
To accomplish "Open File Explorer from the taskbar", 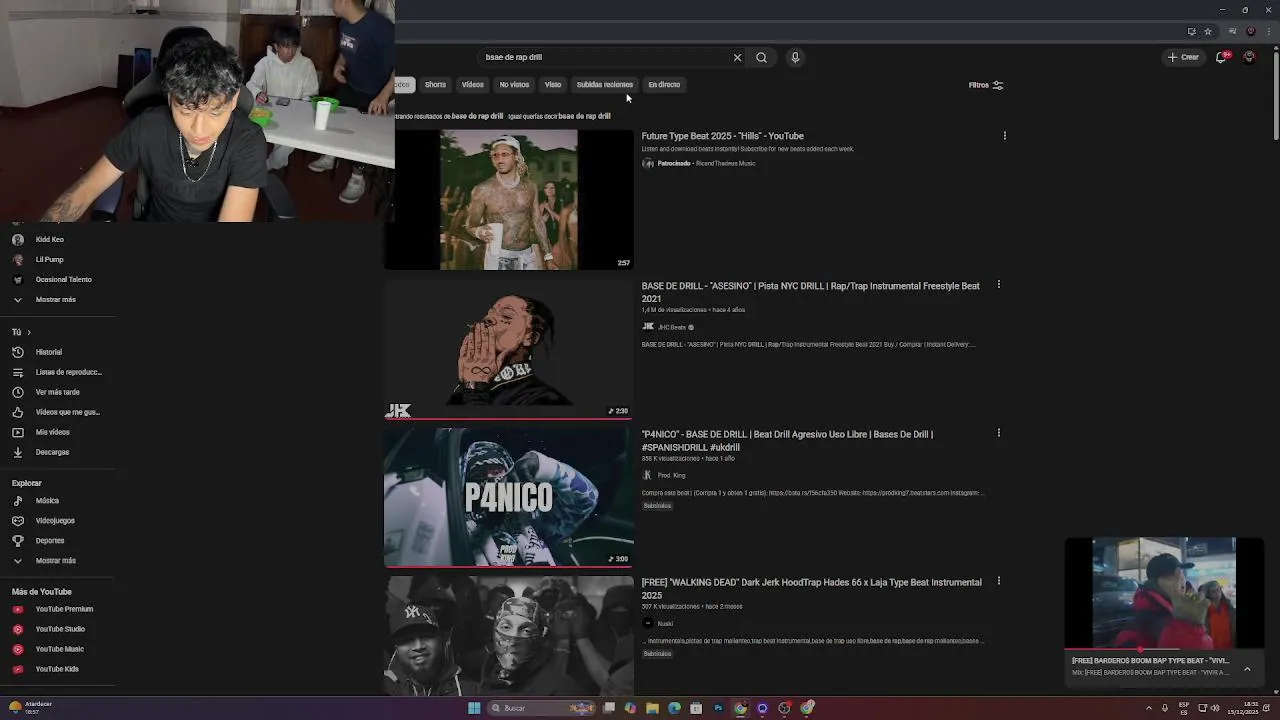I will (x=652, y=708).
